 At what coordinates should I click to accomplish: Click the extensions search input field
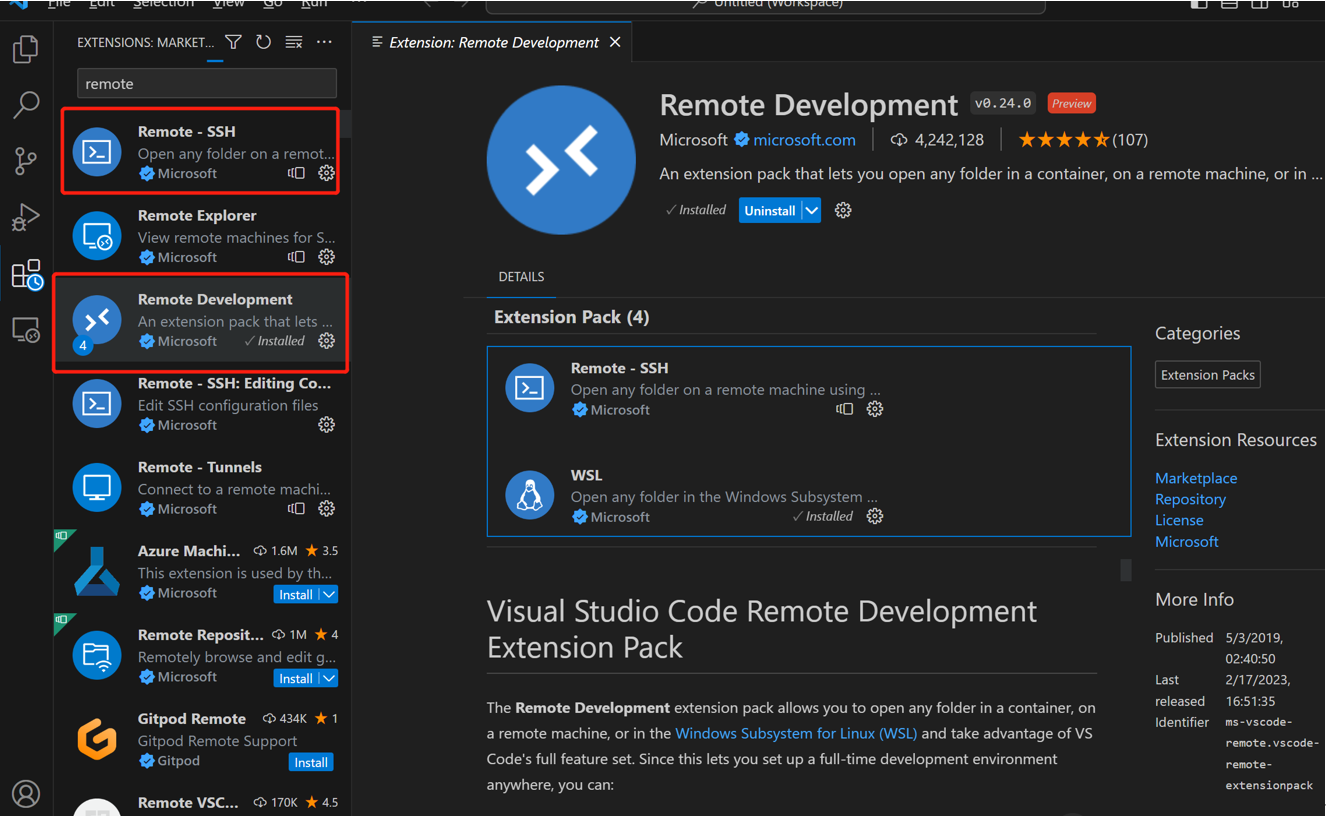[206, 84]
